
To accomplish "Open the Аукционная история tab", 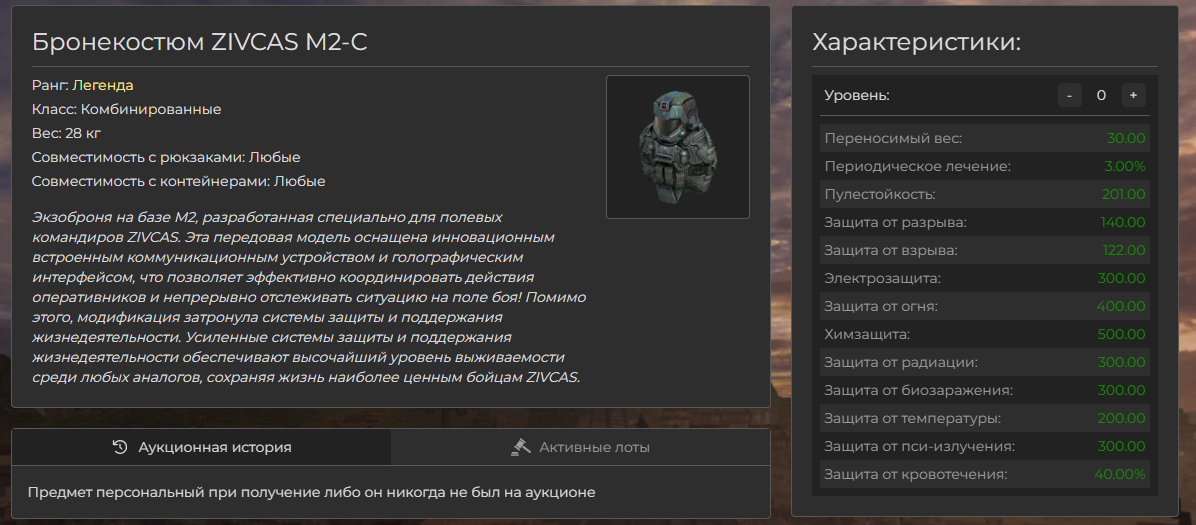I will [201, 447].
